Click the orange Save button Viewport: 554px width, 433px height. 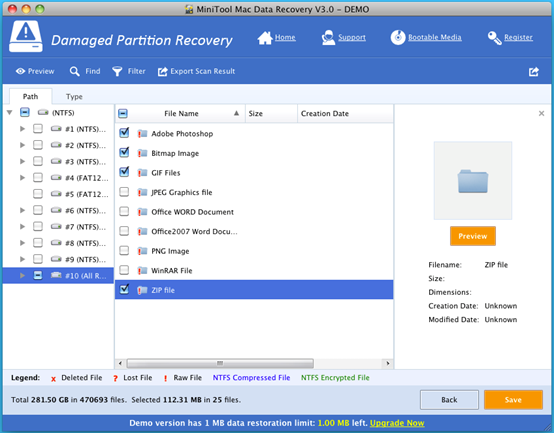tap(513, 400)
